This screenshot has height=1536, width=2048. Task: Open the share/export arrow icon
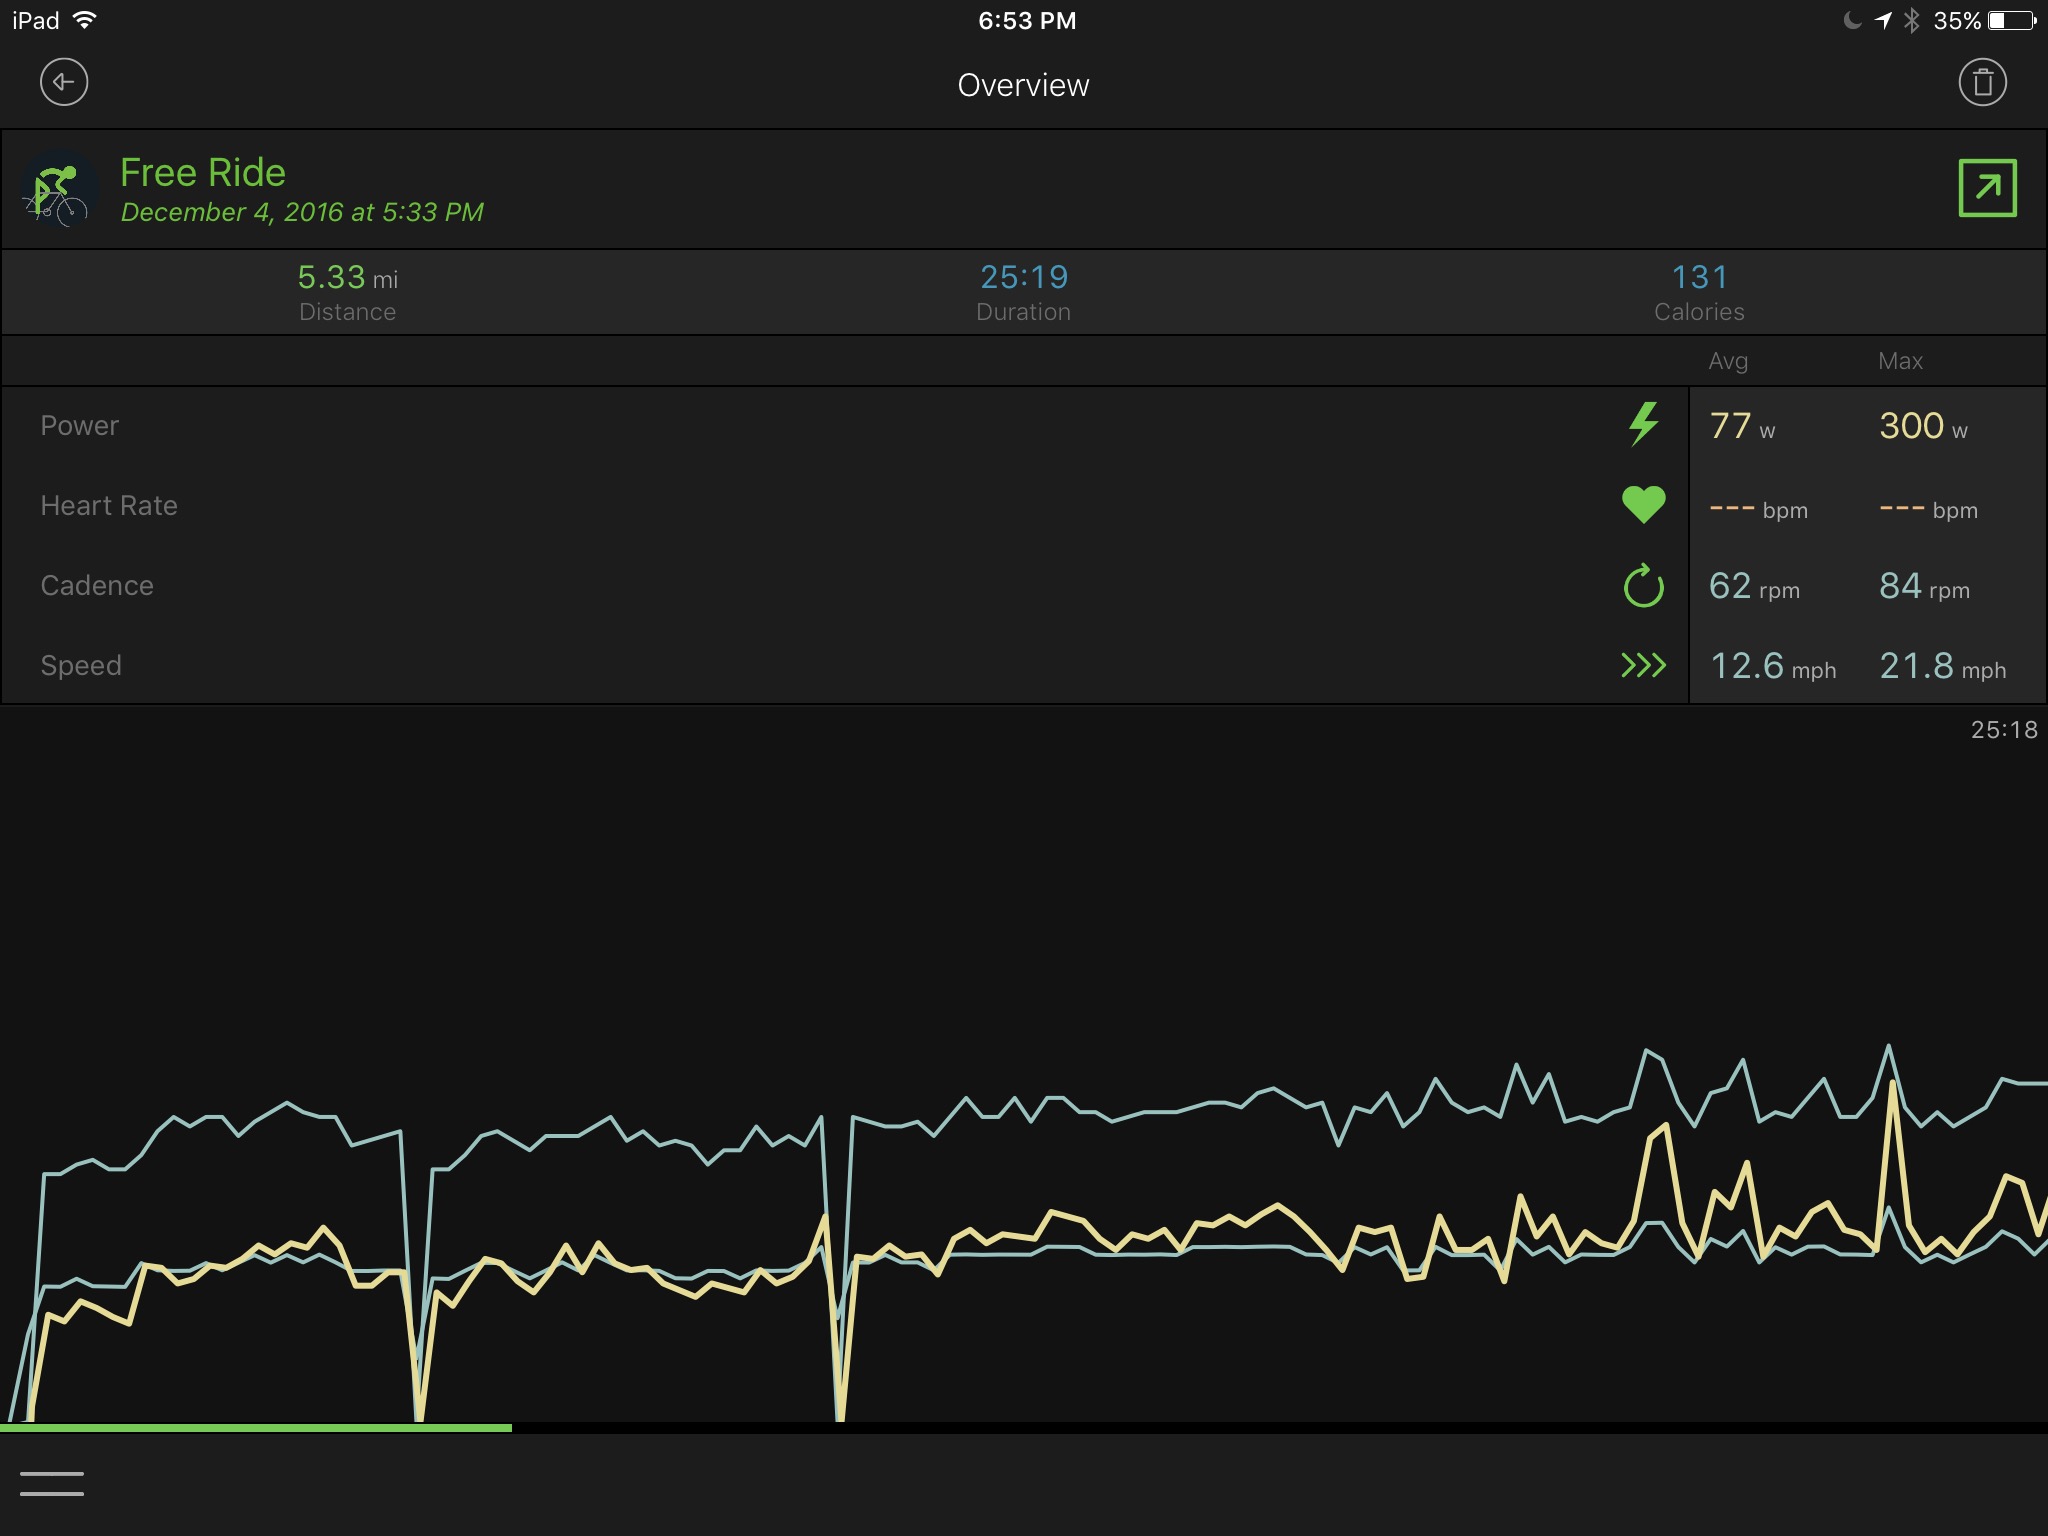pyautogui.click(x=1987, y=188)
